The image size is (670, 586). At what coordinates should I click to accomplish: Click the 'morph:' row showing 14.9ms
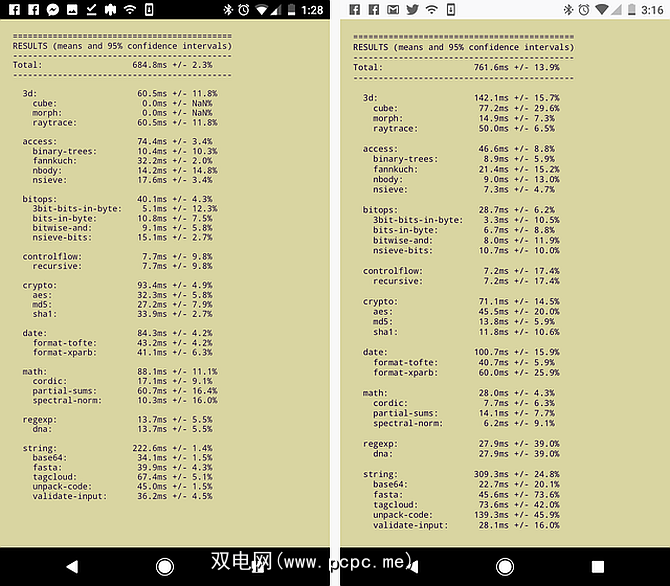(464, 118)
